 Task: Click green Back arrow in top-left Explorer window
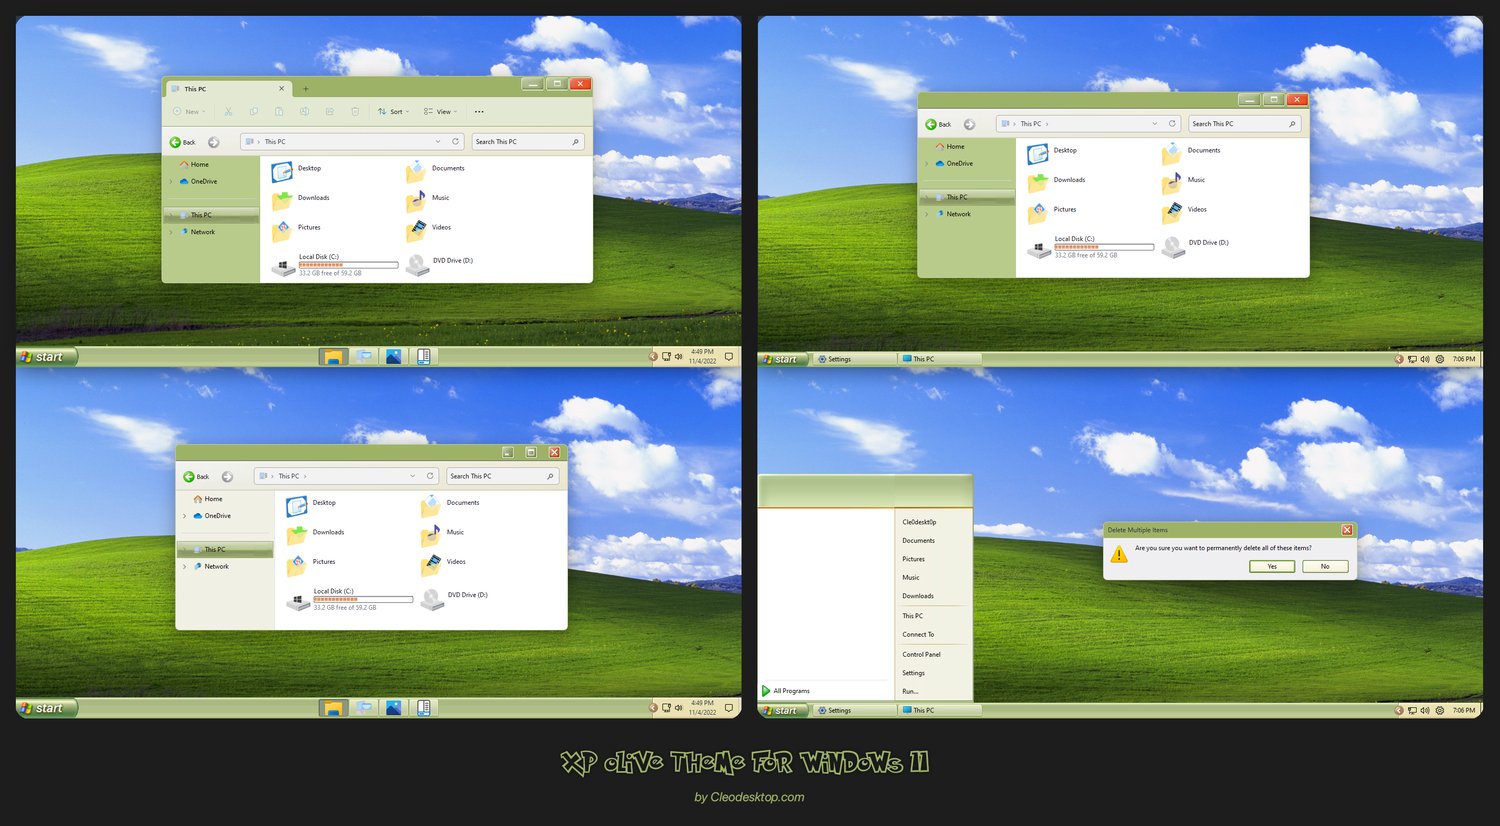point(175,142)
